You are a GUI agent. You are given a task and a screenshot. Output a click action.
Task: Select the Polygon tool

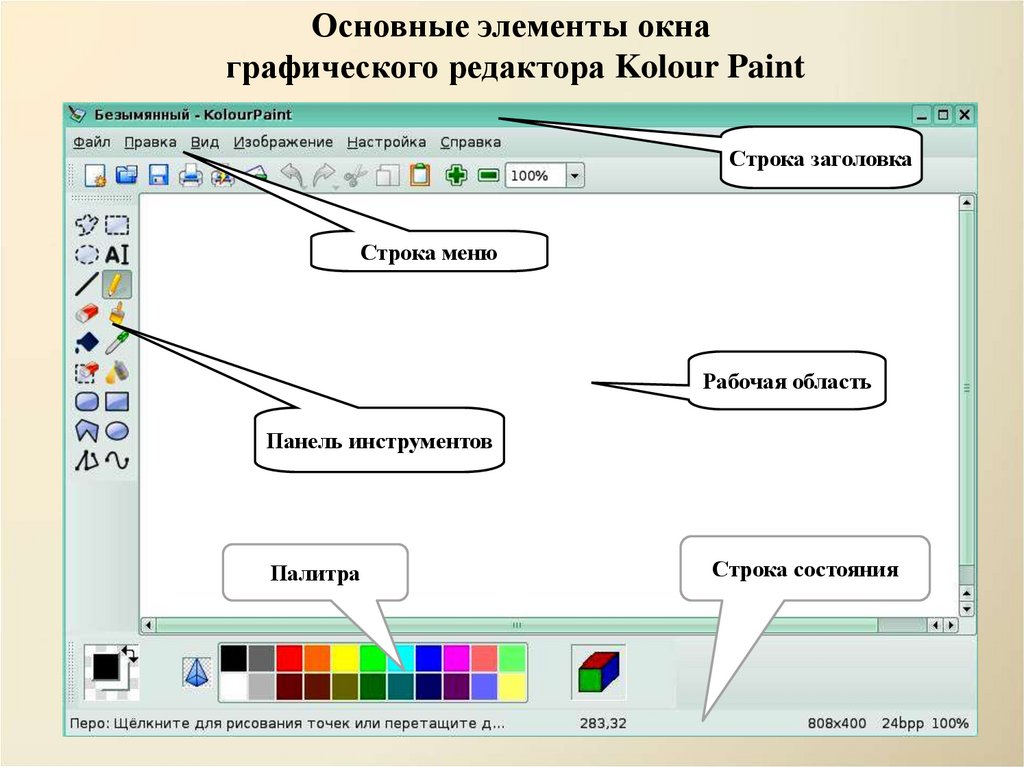click(86, 431)
